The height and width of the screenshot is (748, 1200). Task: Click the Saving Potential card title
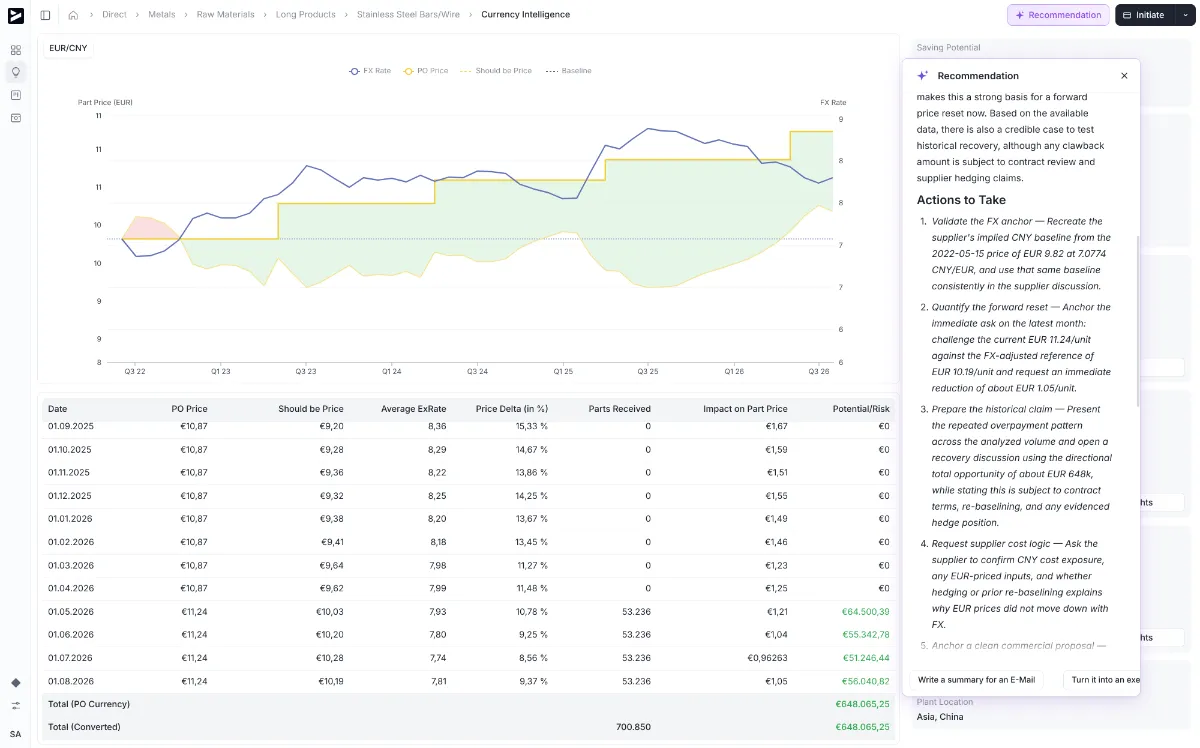point(948,48)
